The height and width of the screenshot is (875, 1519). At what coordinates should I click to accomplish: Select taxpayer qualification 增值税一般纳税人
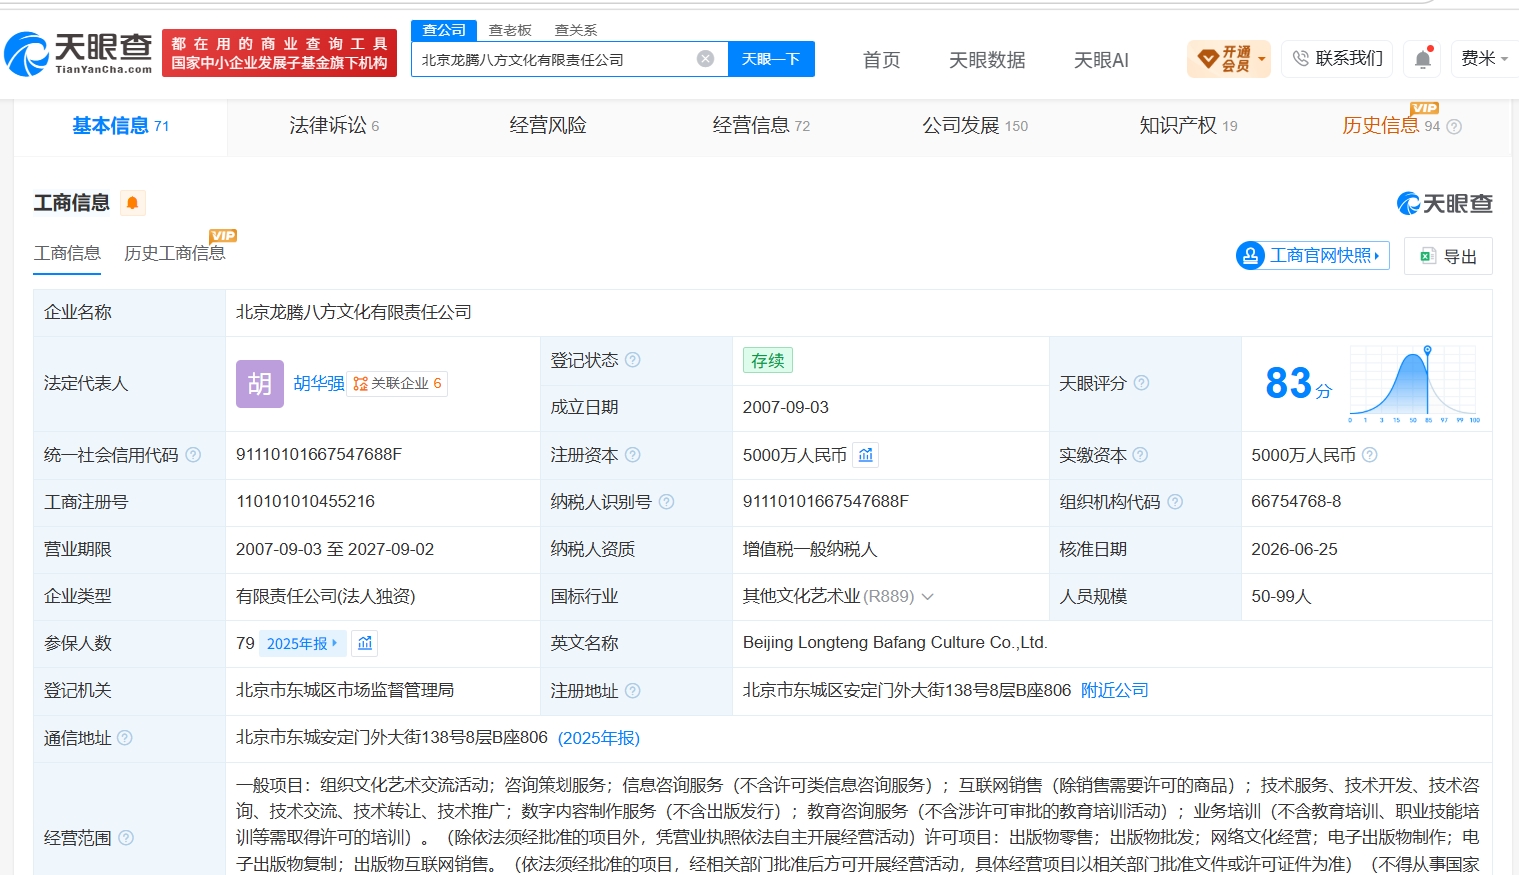tap(810, 550)
